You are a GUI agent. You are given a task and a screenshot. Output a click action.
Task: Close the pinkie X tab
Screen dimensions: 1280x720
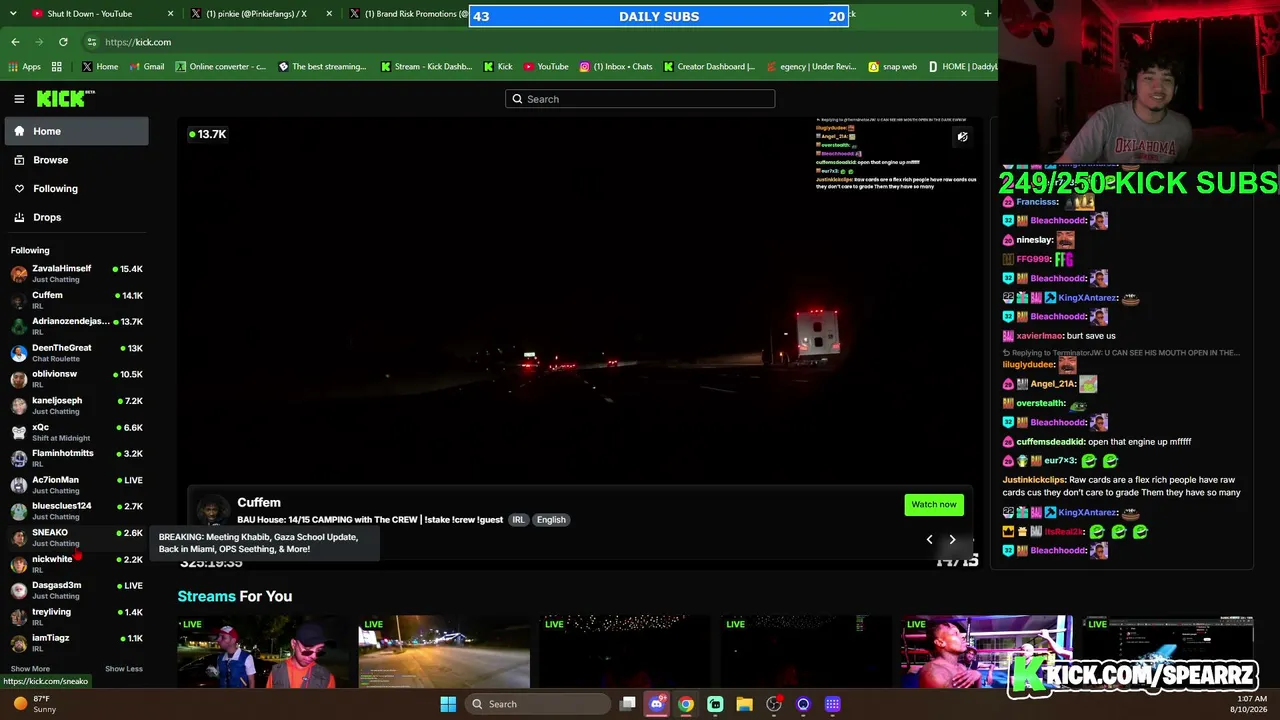point(330,14)
